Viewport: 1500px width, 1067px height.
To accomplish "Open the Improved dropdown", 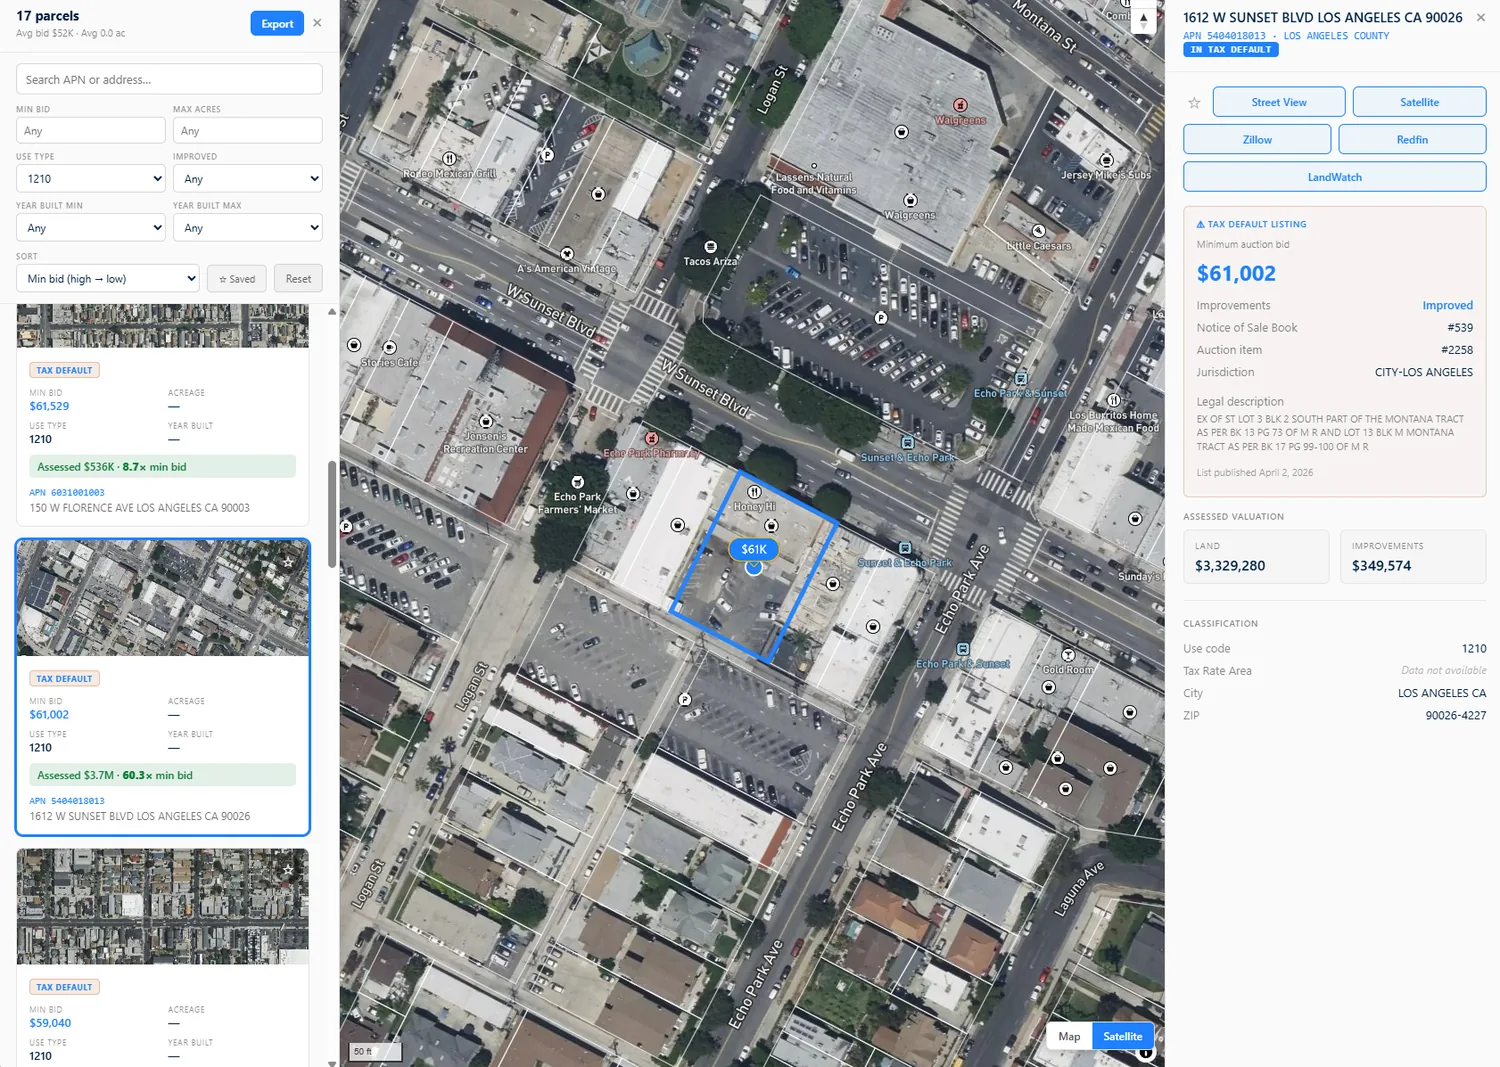I will coord(247,178).
